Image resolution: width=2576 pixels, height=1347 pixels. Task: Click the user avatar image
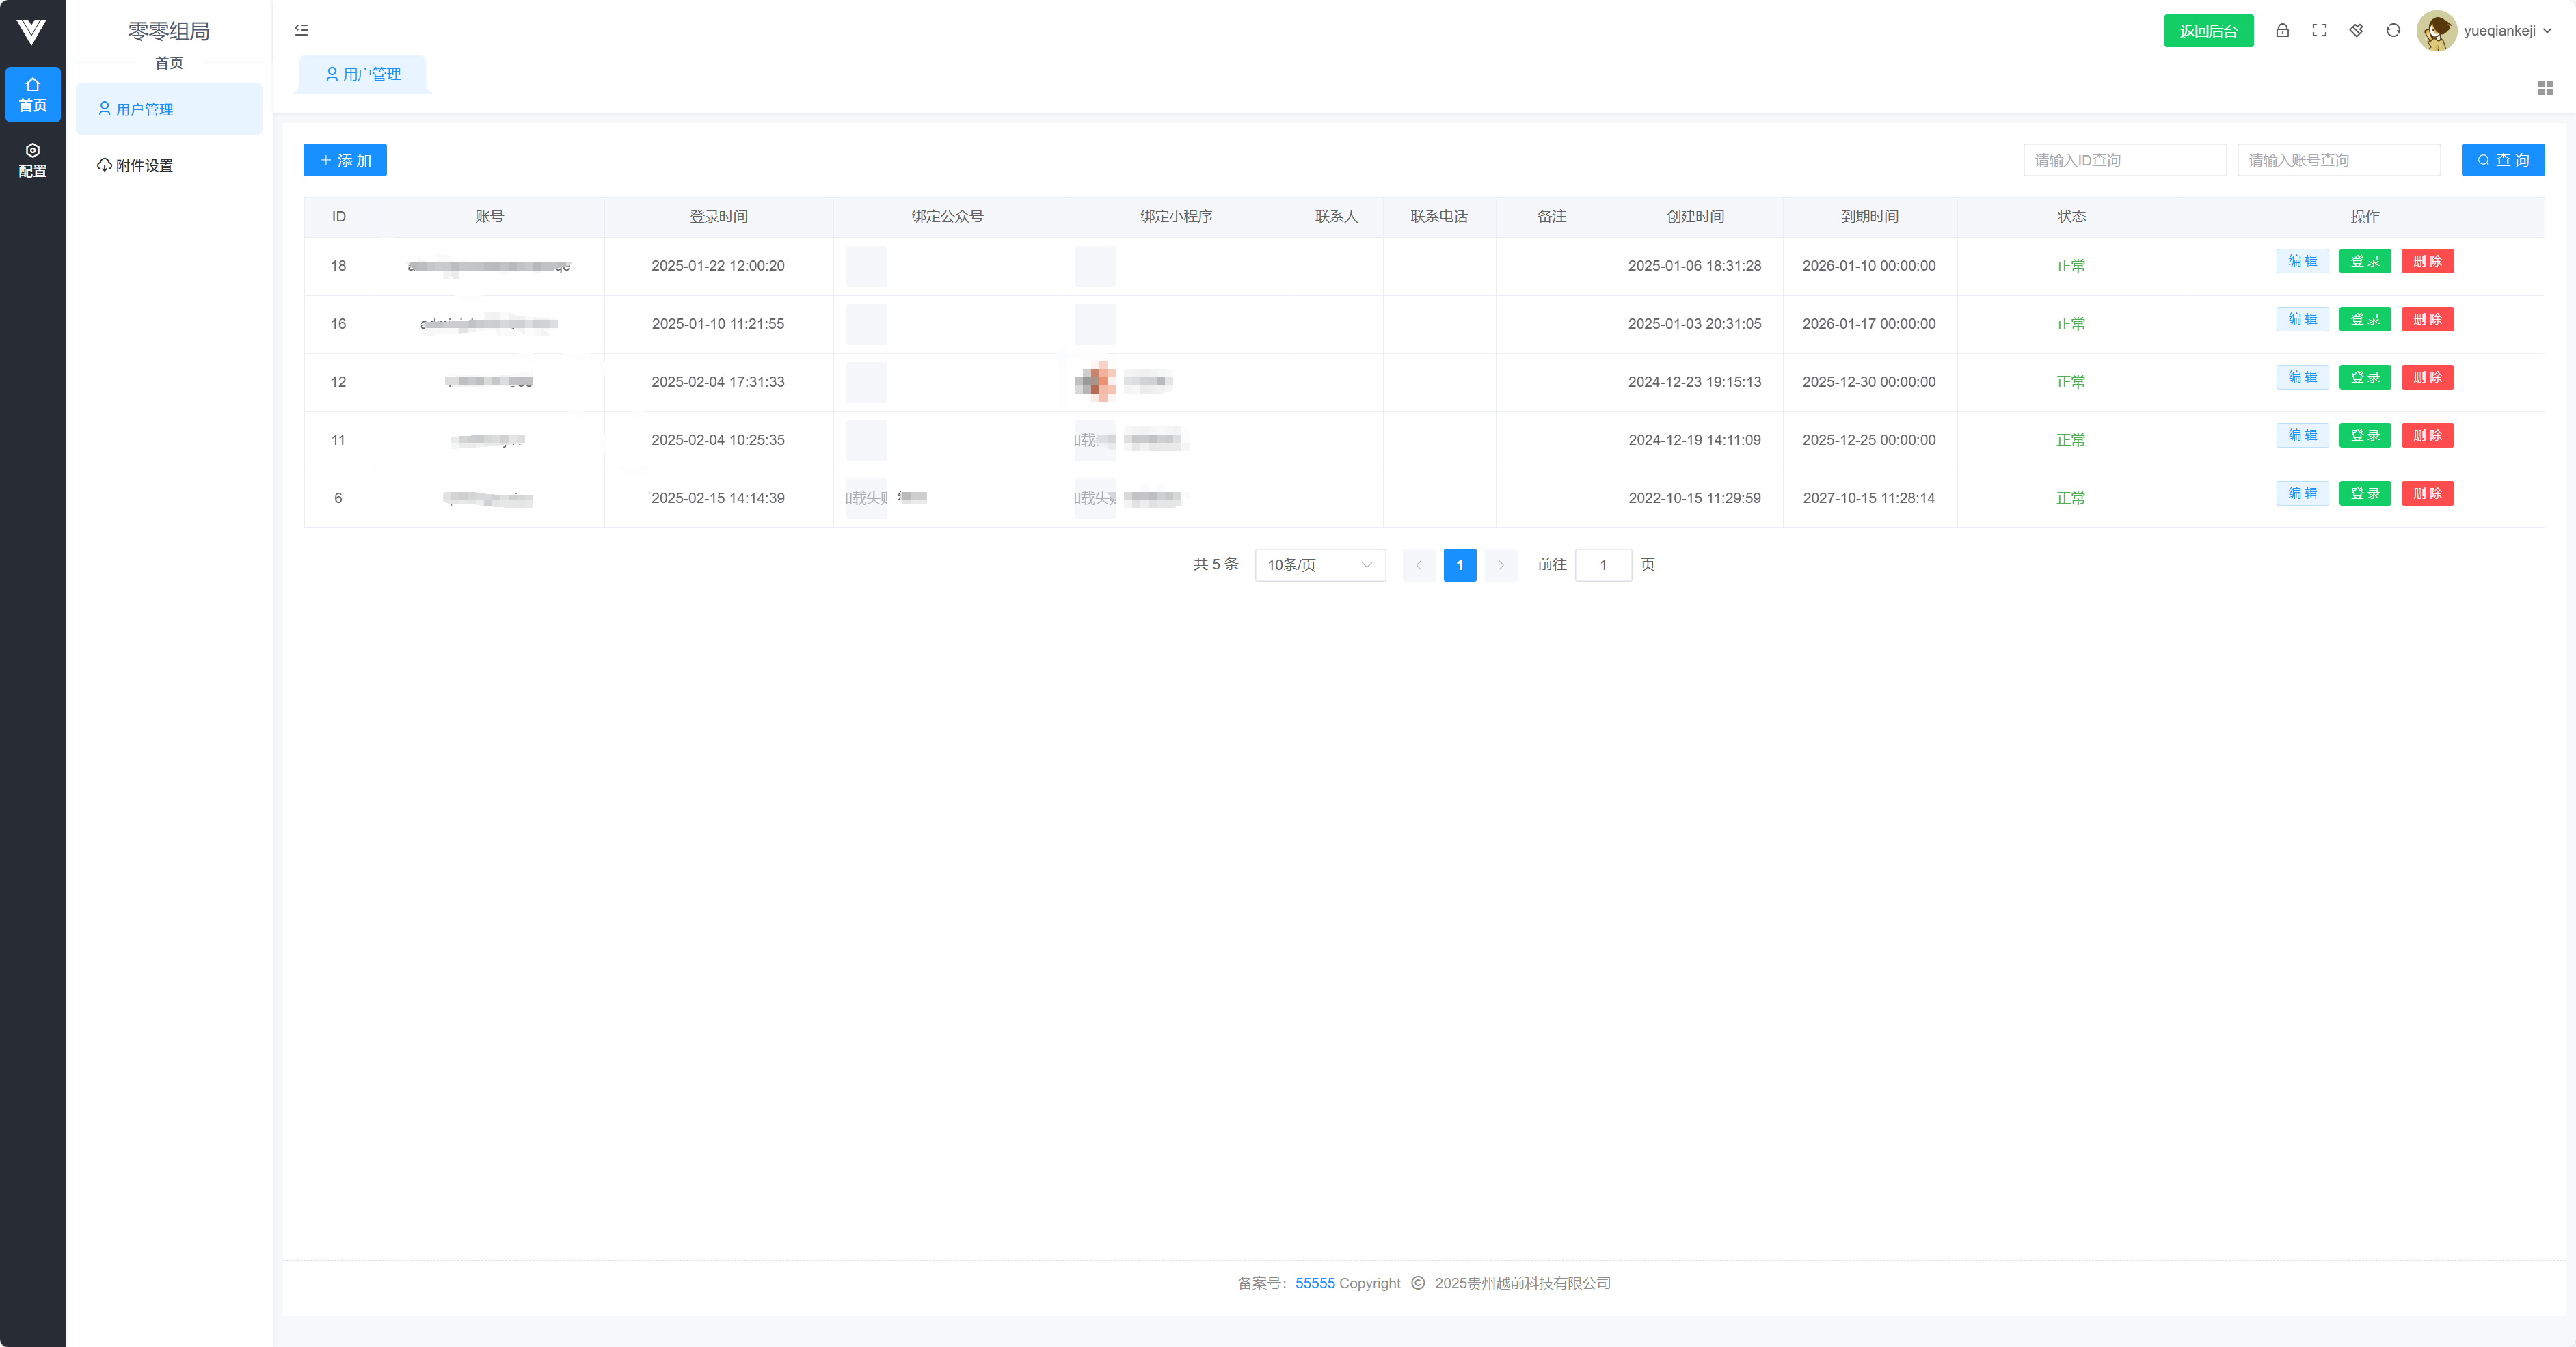point(2436,31)
